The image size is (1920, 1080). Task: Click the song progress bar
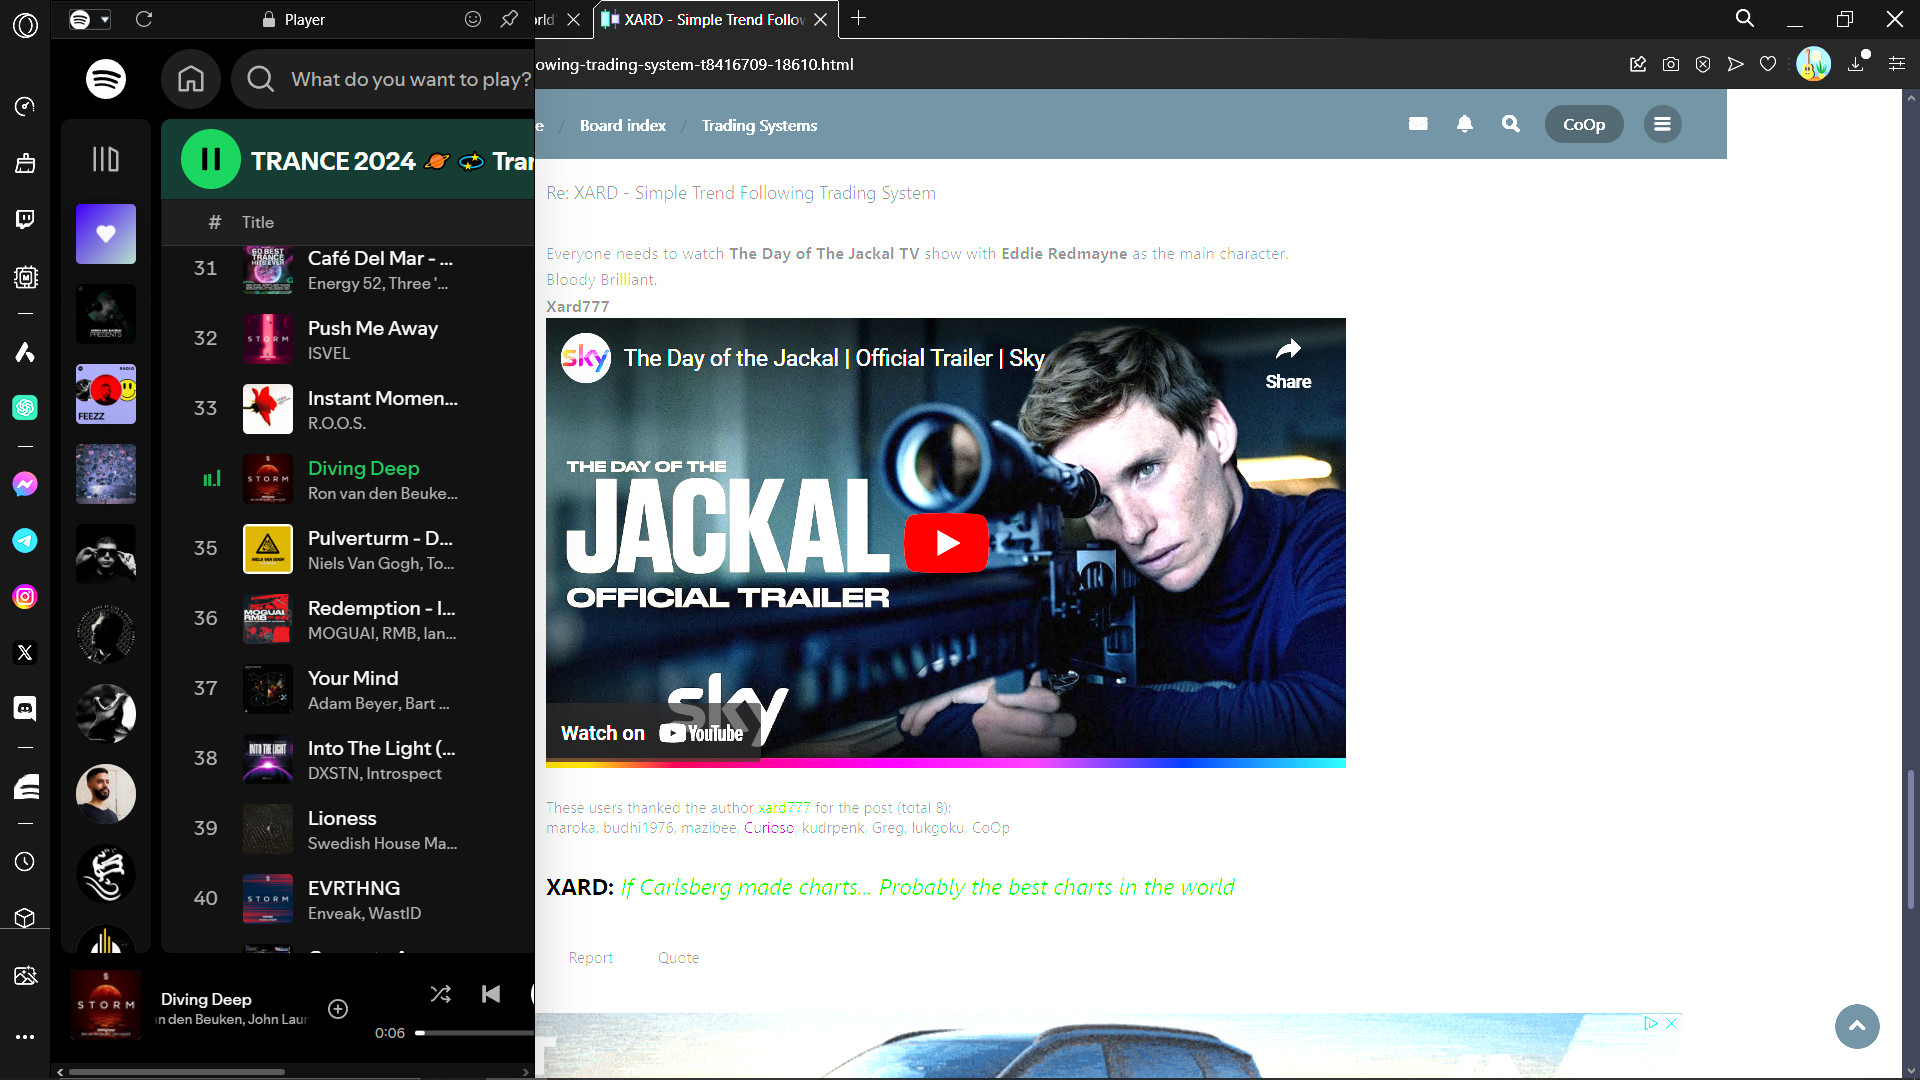point(475,1033)
